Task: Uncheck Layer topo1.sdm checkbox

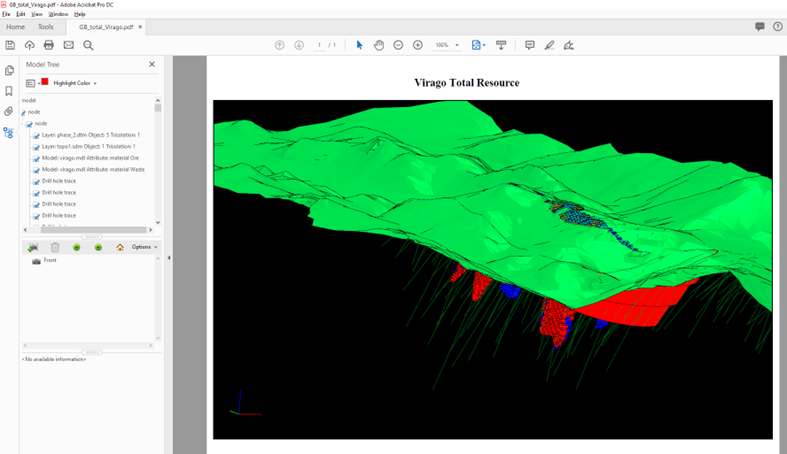Action: tap(36, 147)
